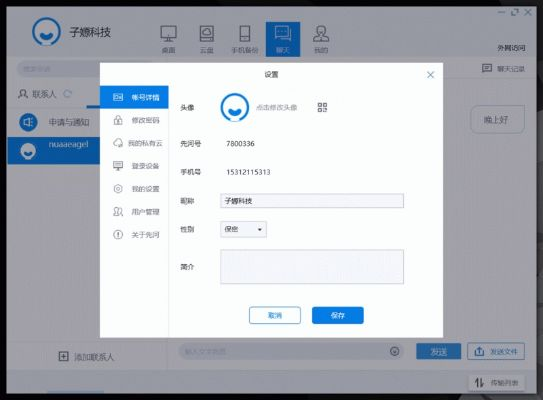Open the emoji picker icon in message box
This screenshot has height=400, width=543.
tap(394, 352)
